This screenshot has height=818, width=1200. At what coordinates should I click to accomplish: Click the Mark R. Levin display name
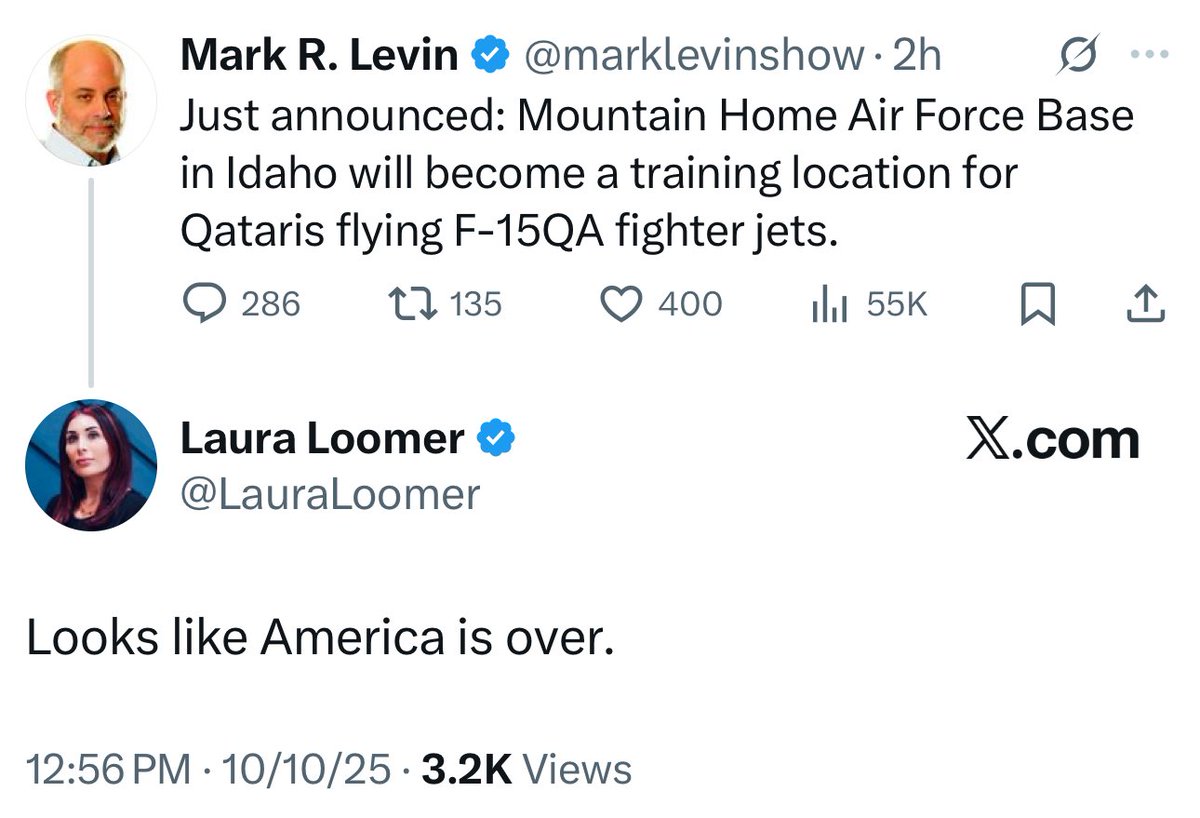319,57
